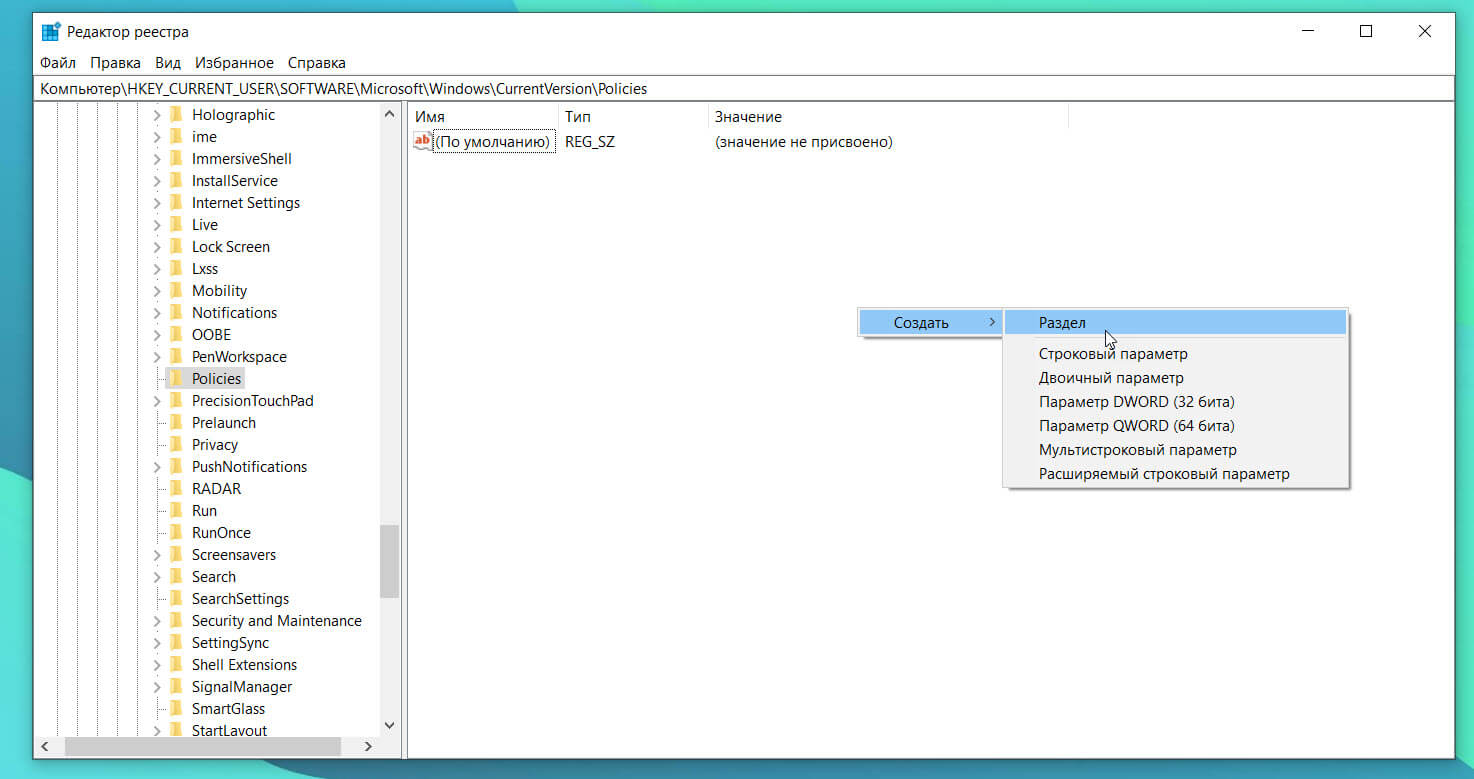
Task: Expand the Internet Settings key
Action: tap(157, 203)
